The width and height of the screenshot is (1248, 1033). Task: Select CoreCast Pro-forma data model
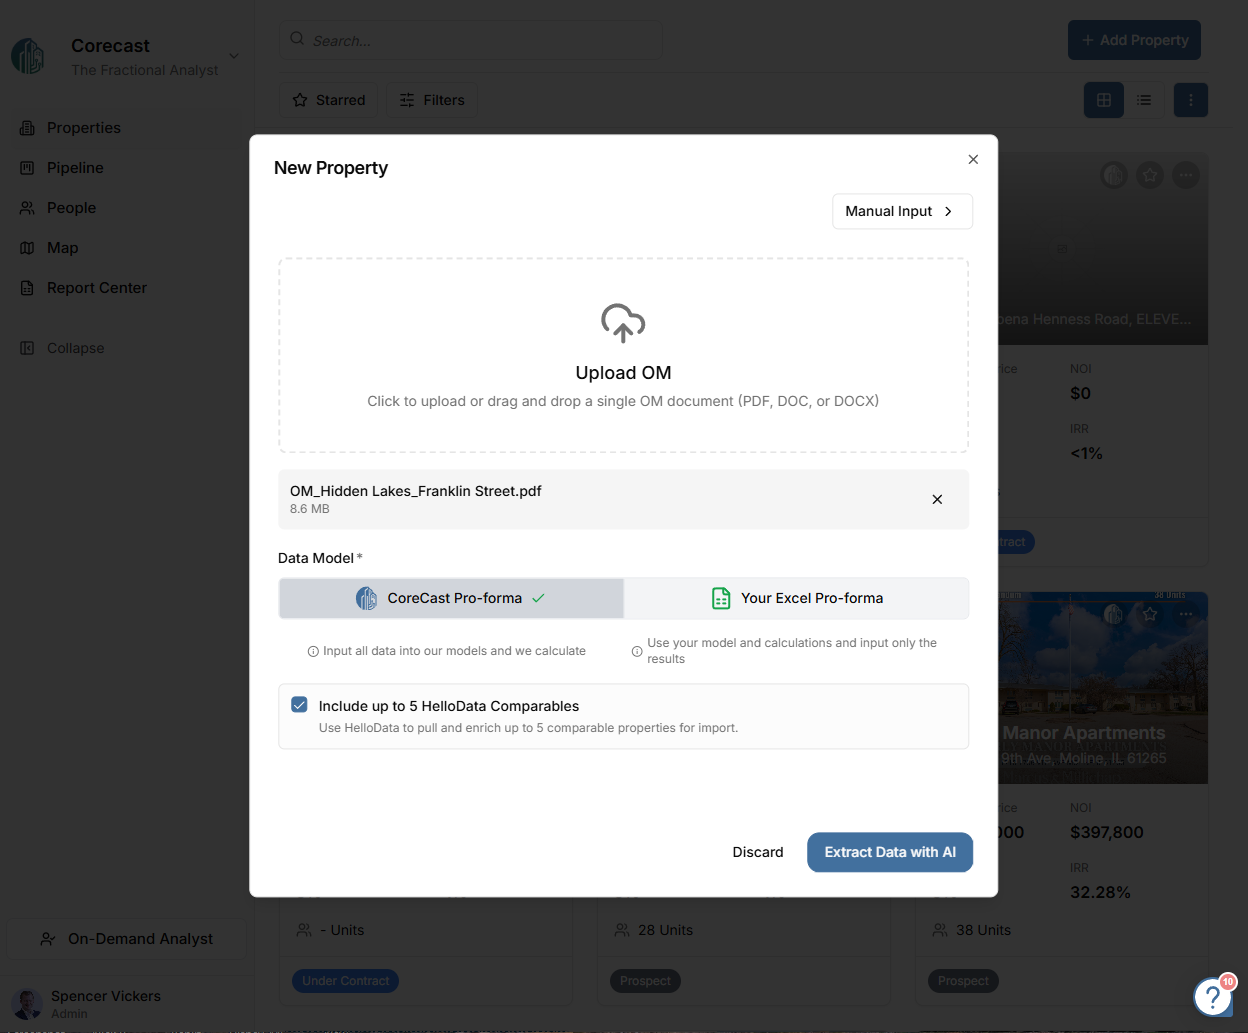coord(451,598)
